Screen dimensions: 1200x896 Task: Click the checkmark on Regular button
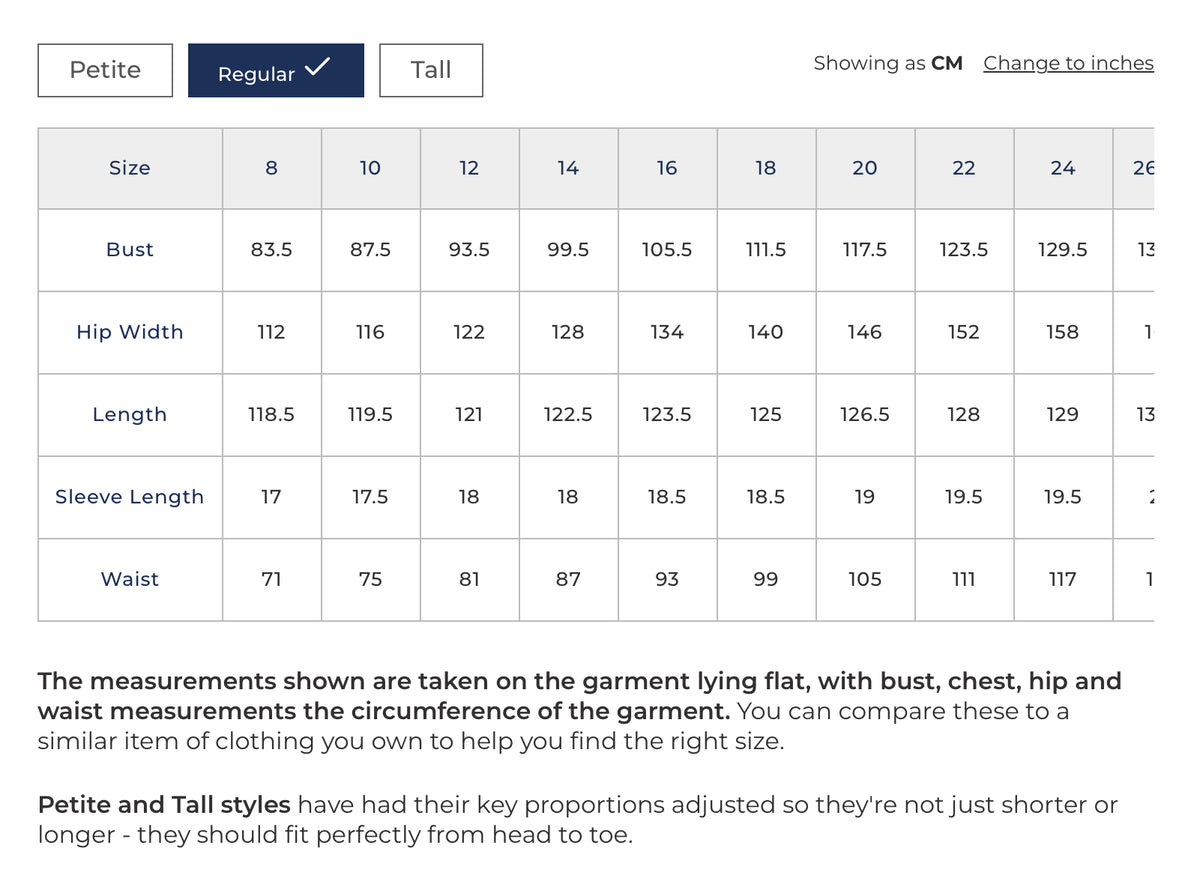tap(317, 68)
